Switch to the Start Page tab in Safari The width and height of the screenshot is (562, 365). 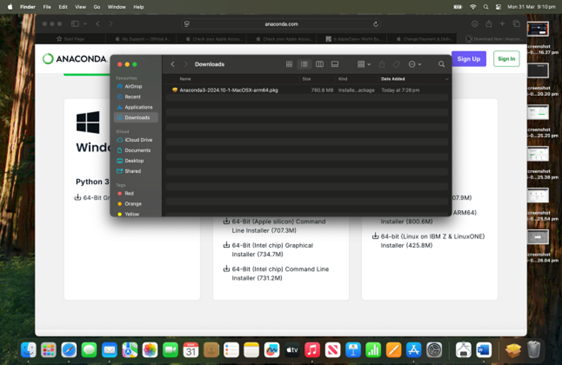click(71, 39)
